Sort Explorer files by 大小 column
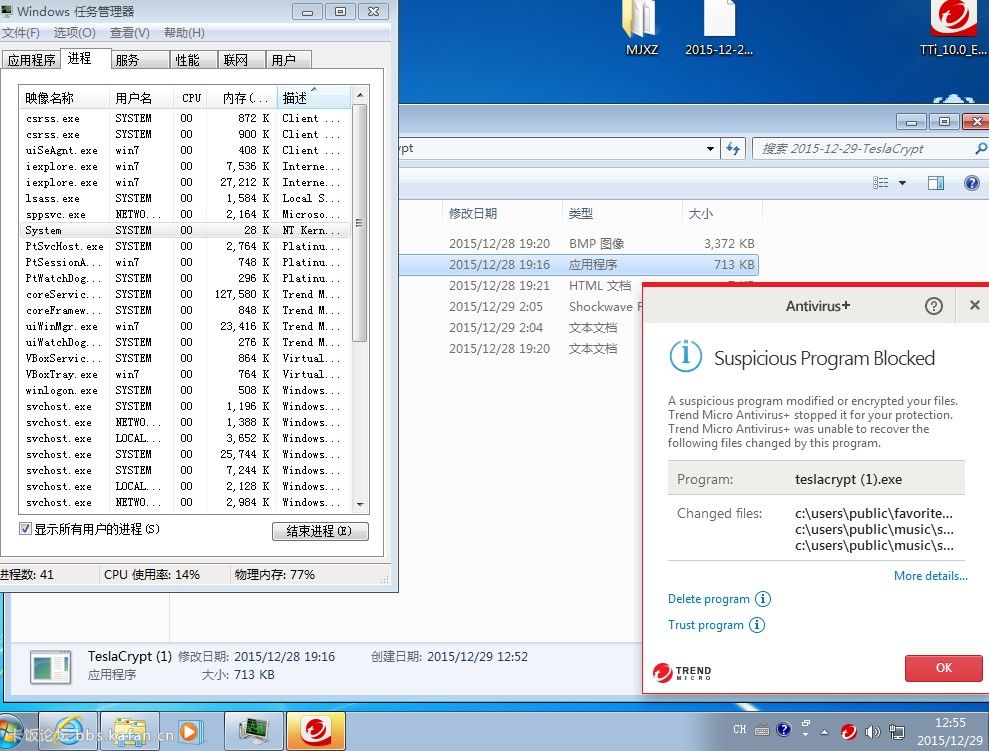The image size is (989, 751). pos(722,213)
